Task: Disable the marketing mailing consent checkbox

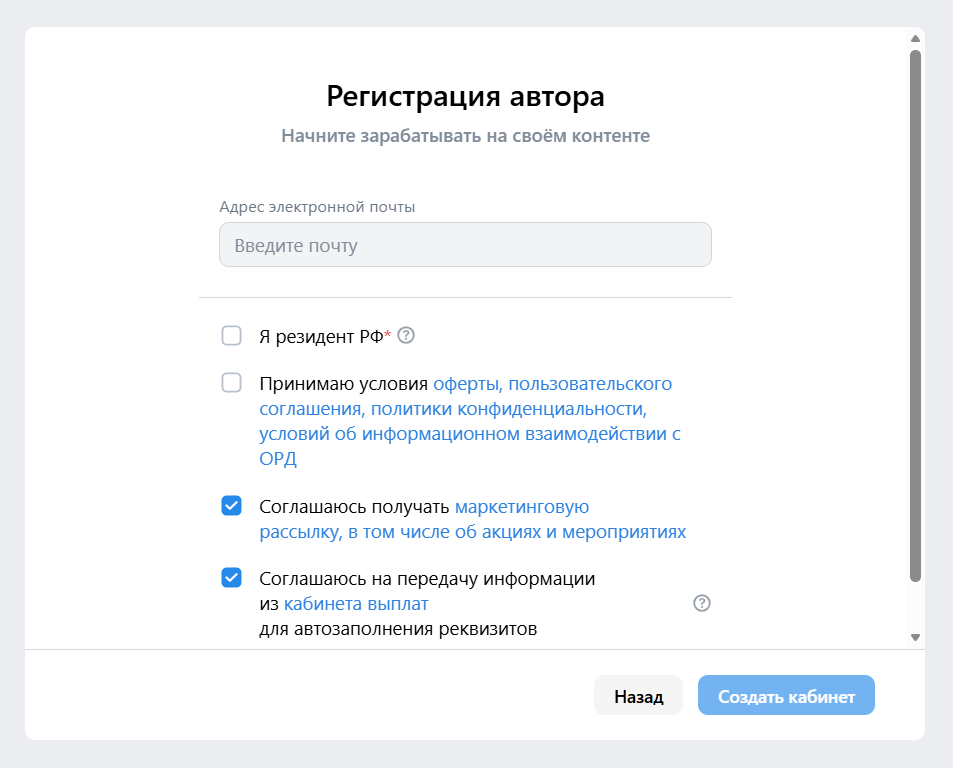Action: pos(231,506)
